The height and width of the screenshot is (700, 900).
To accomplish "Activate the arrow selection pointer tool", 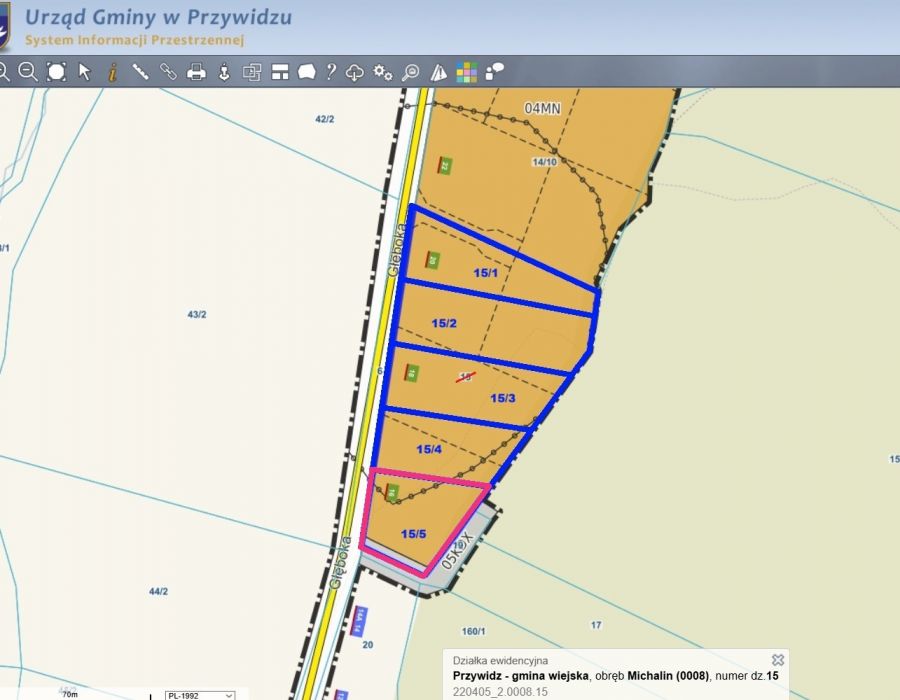I will point(85,71).
